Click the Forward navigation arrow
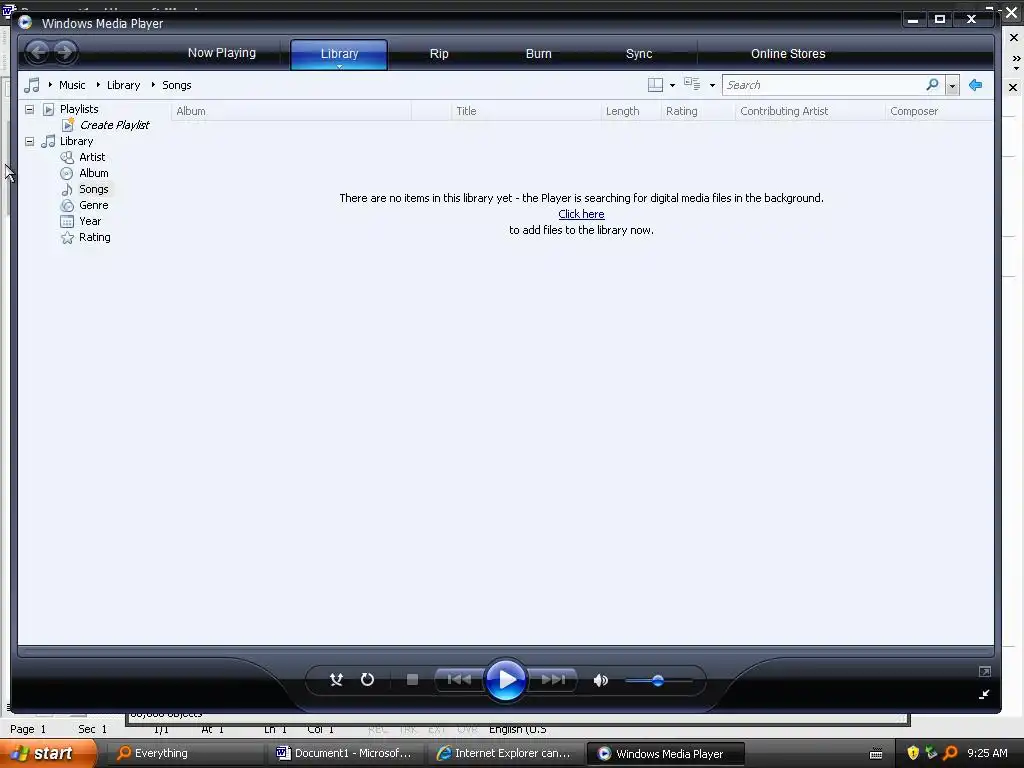The height and width of the screenshot is (768, 1024). pyautogui.click(x=64, y=52)
